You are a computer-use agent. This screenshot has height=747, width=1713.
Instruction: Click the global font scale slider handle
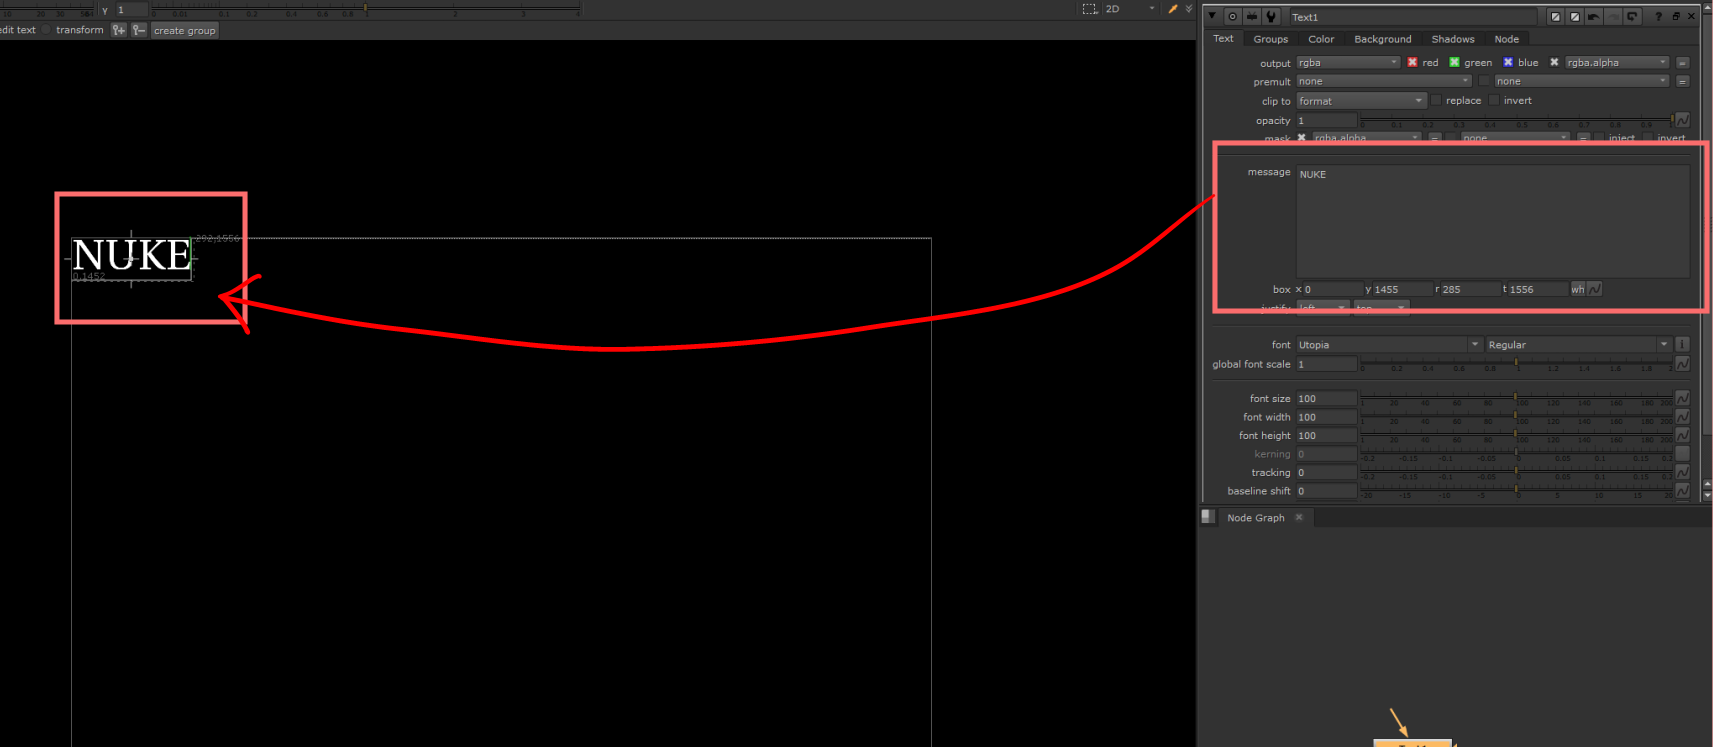(x=1516, y=364)
